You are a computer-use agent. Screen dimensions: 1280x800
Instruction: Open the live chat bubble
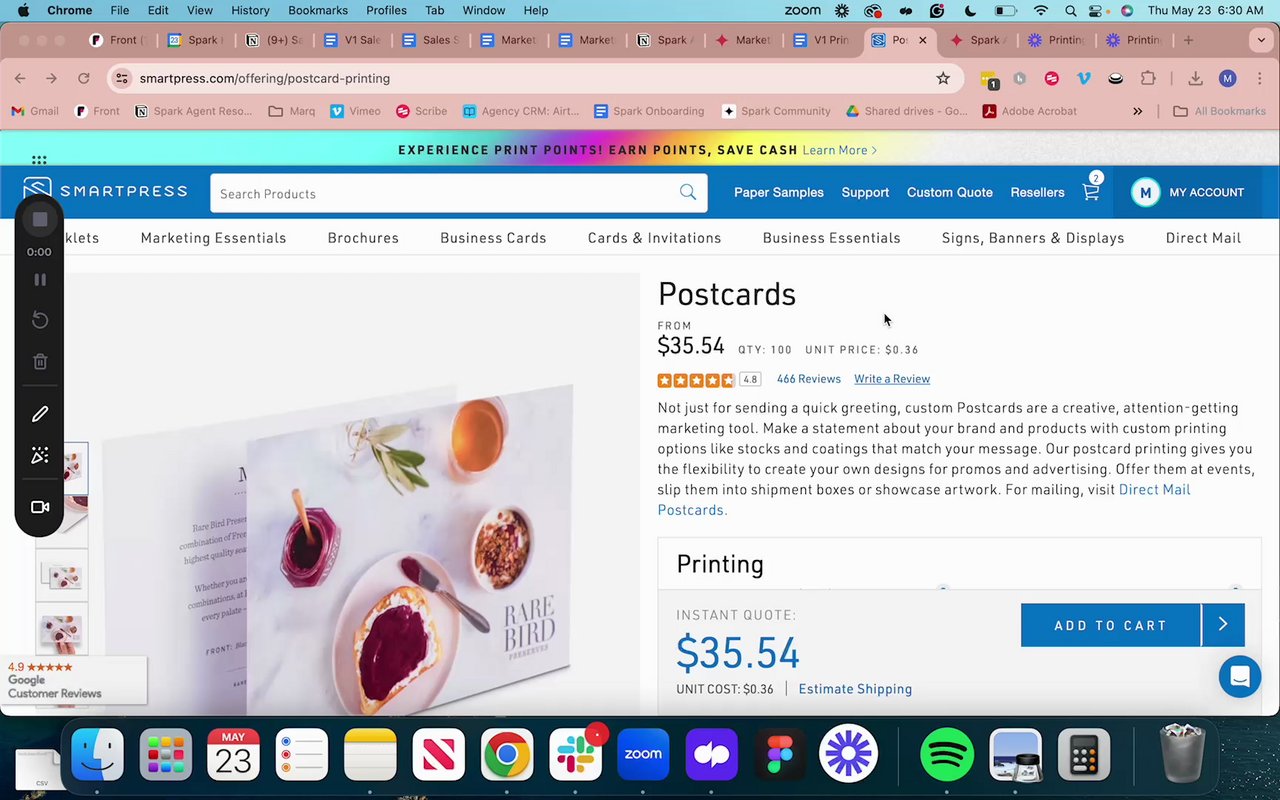(x=1240, y=677)
